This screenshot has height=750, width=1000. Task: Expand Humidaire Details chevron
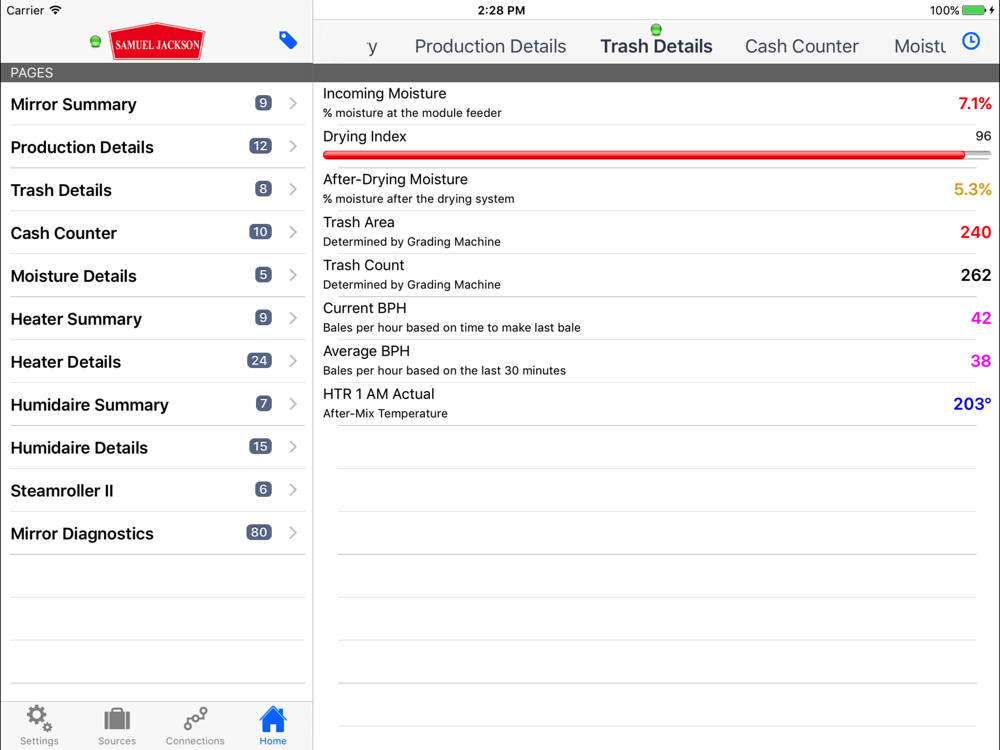[x=293, y=446]
